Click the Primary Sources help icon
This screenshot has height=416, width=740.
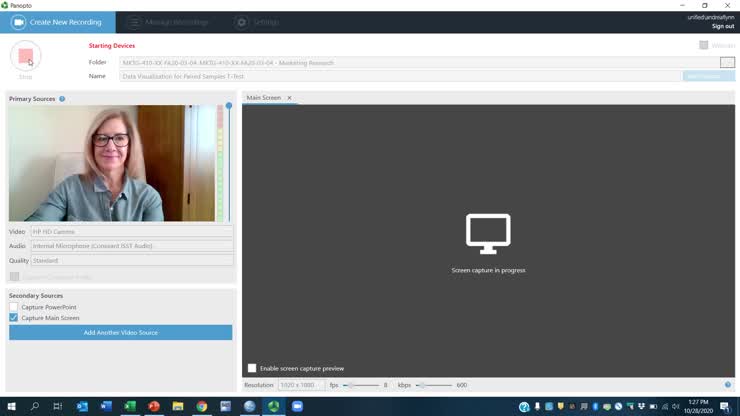tap(62, 99)
